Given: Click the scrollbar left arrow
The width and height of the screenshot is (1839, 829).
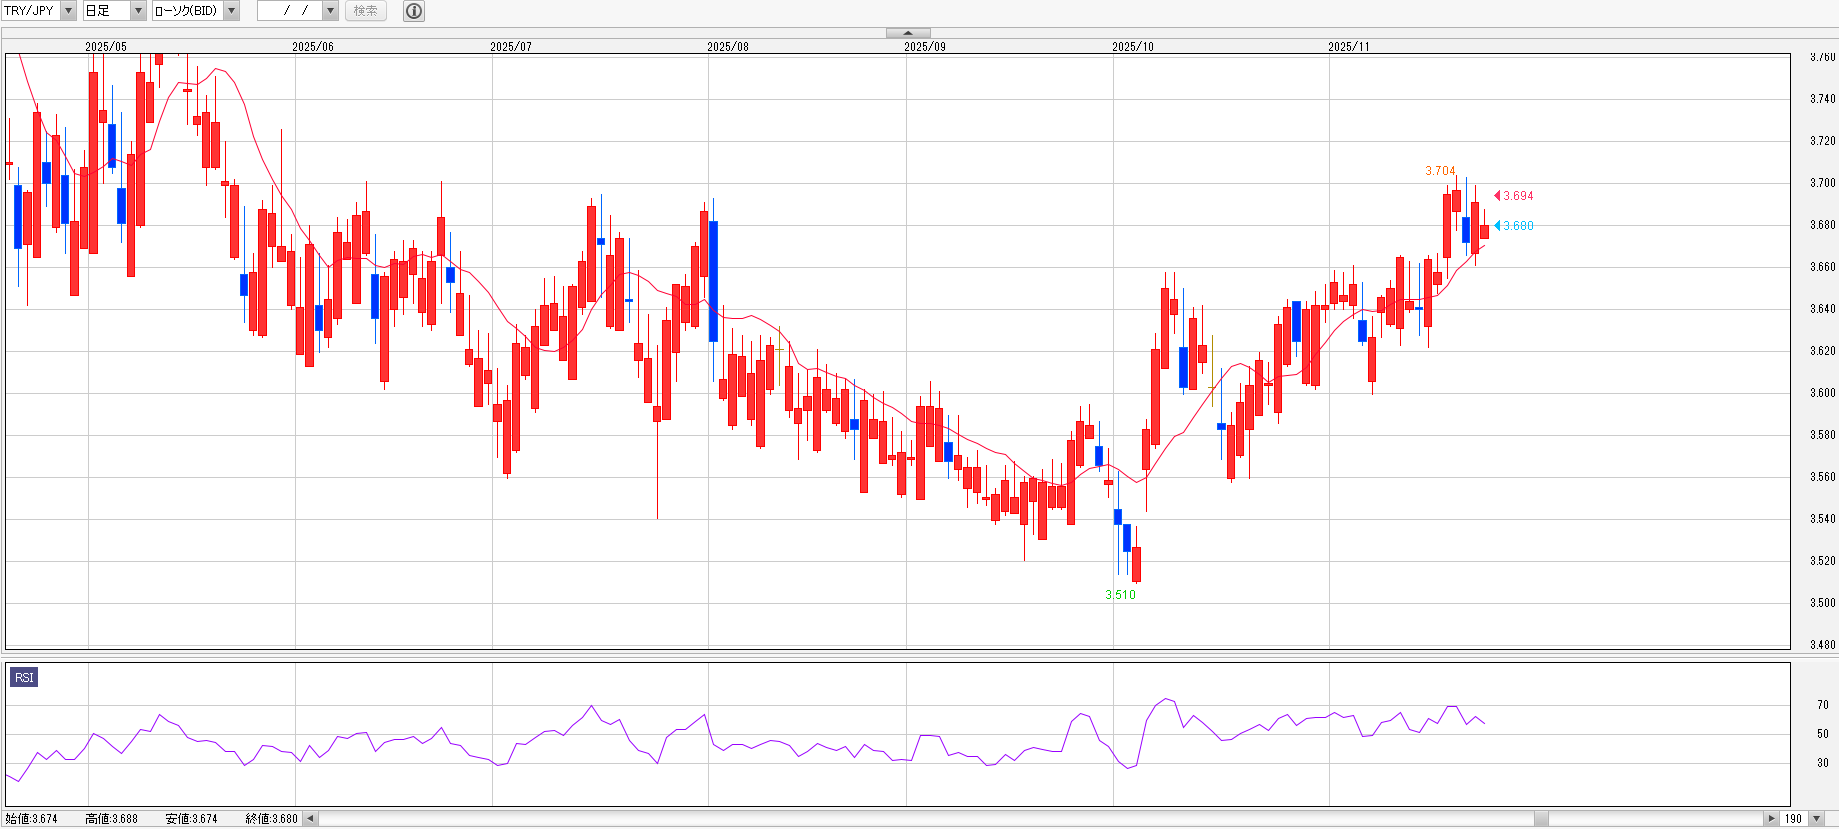Looking at the screenshot, I should [310, 819].
